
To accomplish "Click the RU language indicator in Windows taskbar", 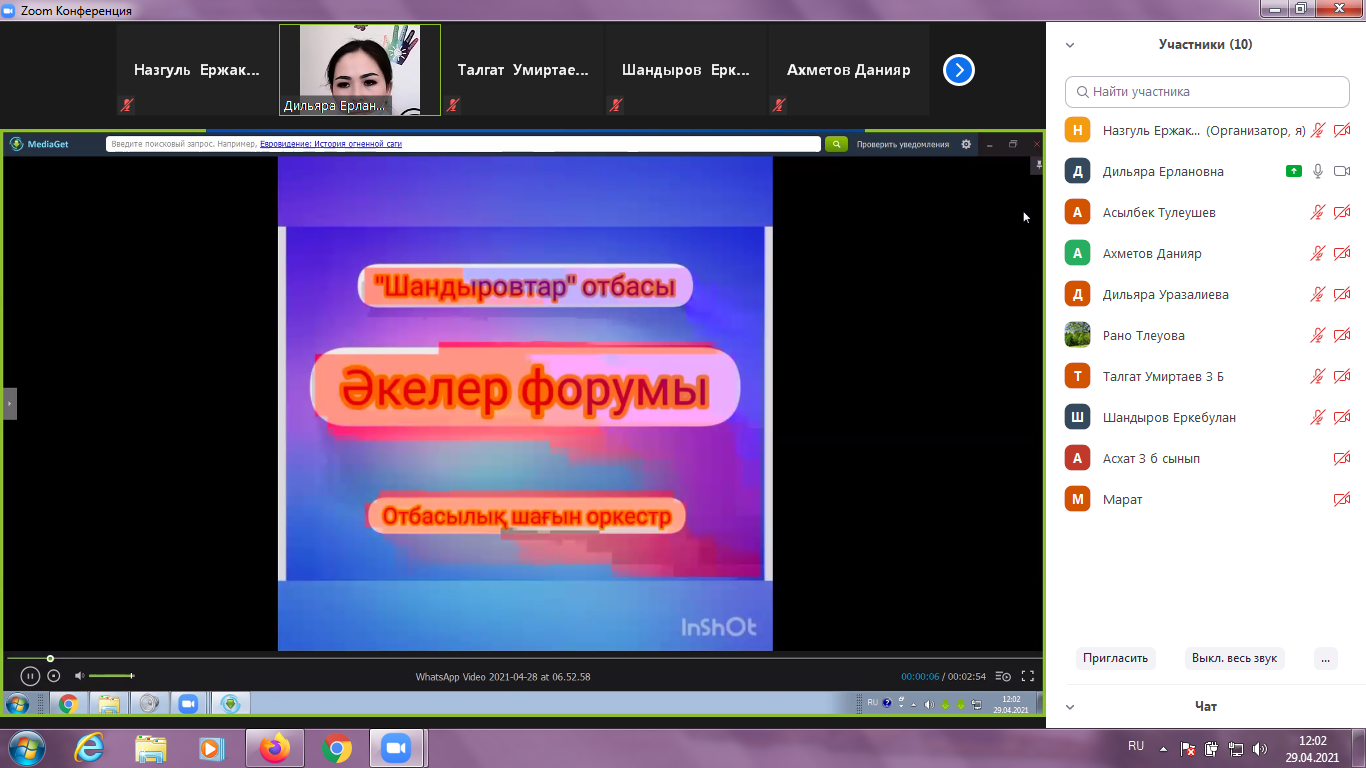I will [1136, 746].
